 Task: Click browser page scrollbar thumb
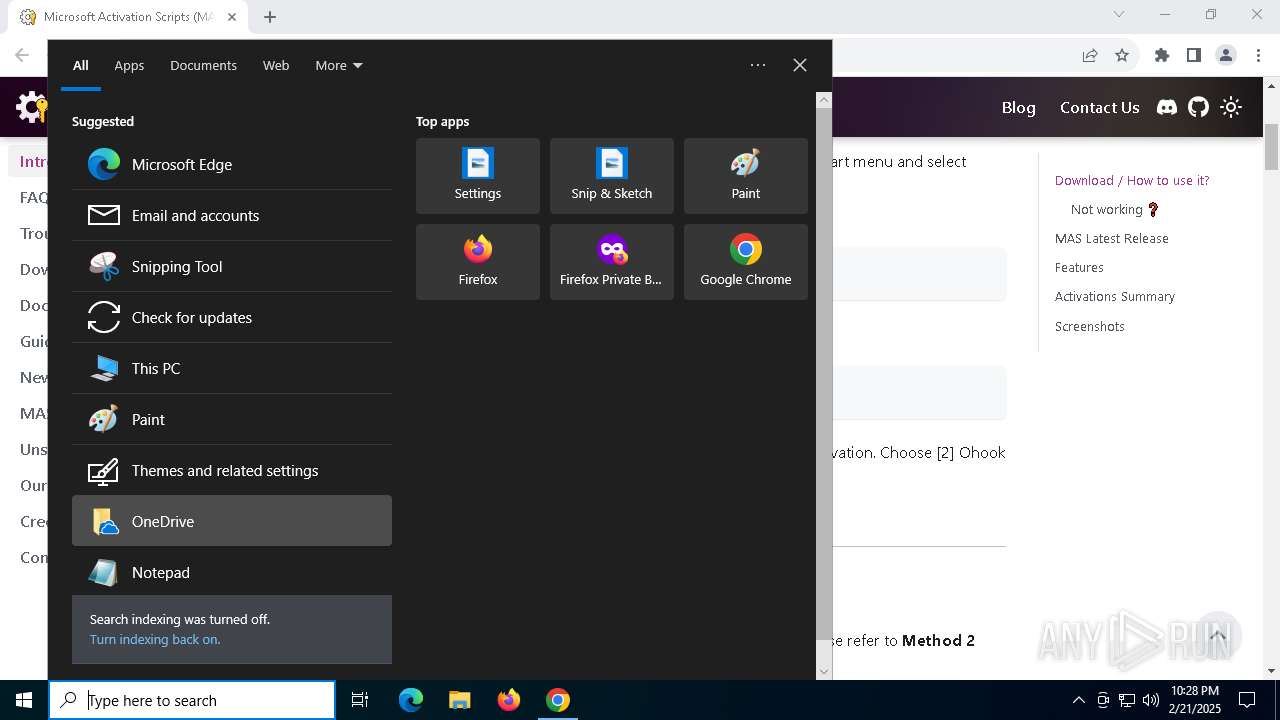tap(1272, 146)
